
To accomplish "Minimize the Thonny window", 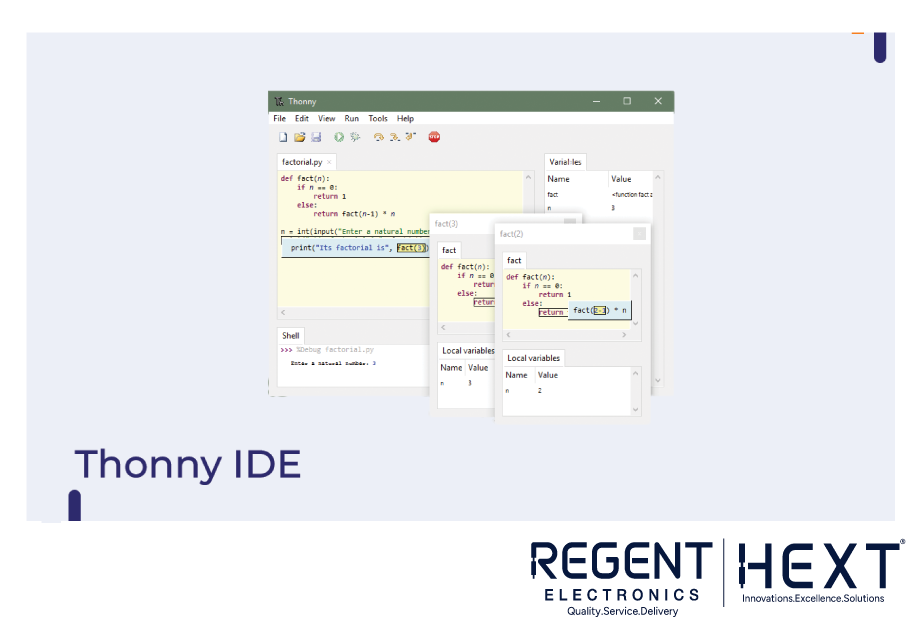I will tap(596, 101).
